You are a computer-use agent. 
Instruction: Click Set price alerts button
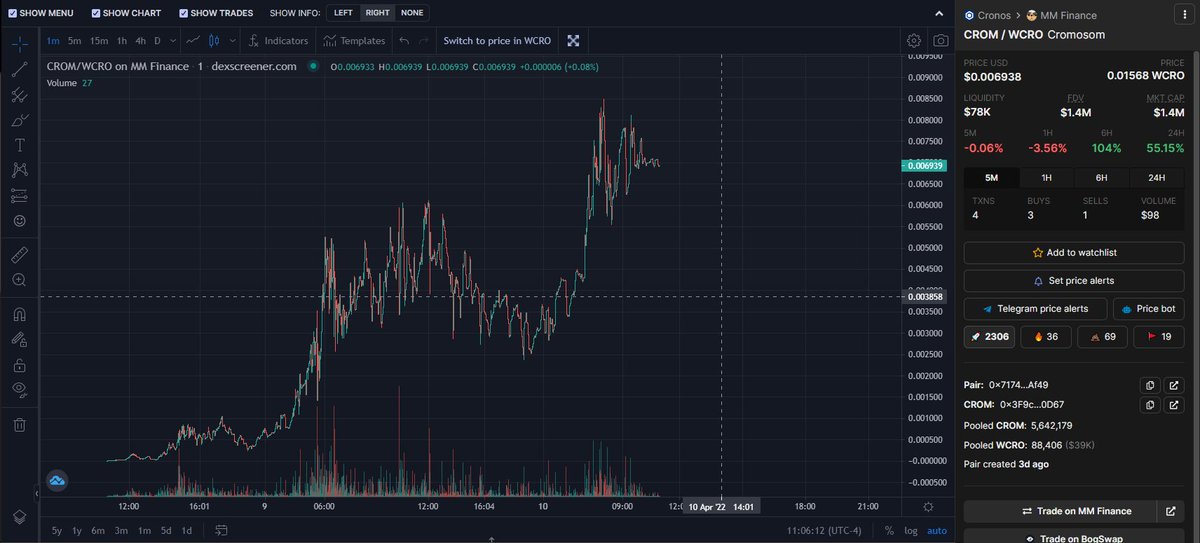click(x=1073, y=281)
